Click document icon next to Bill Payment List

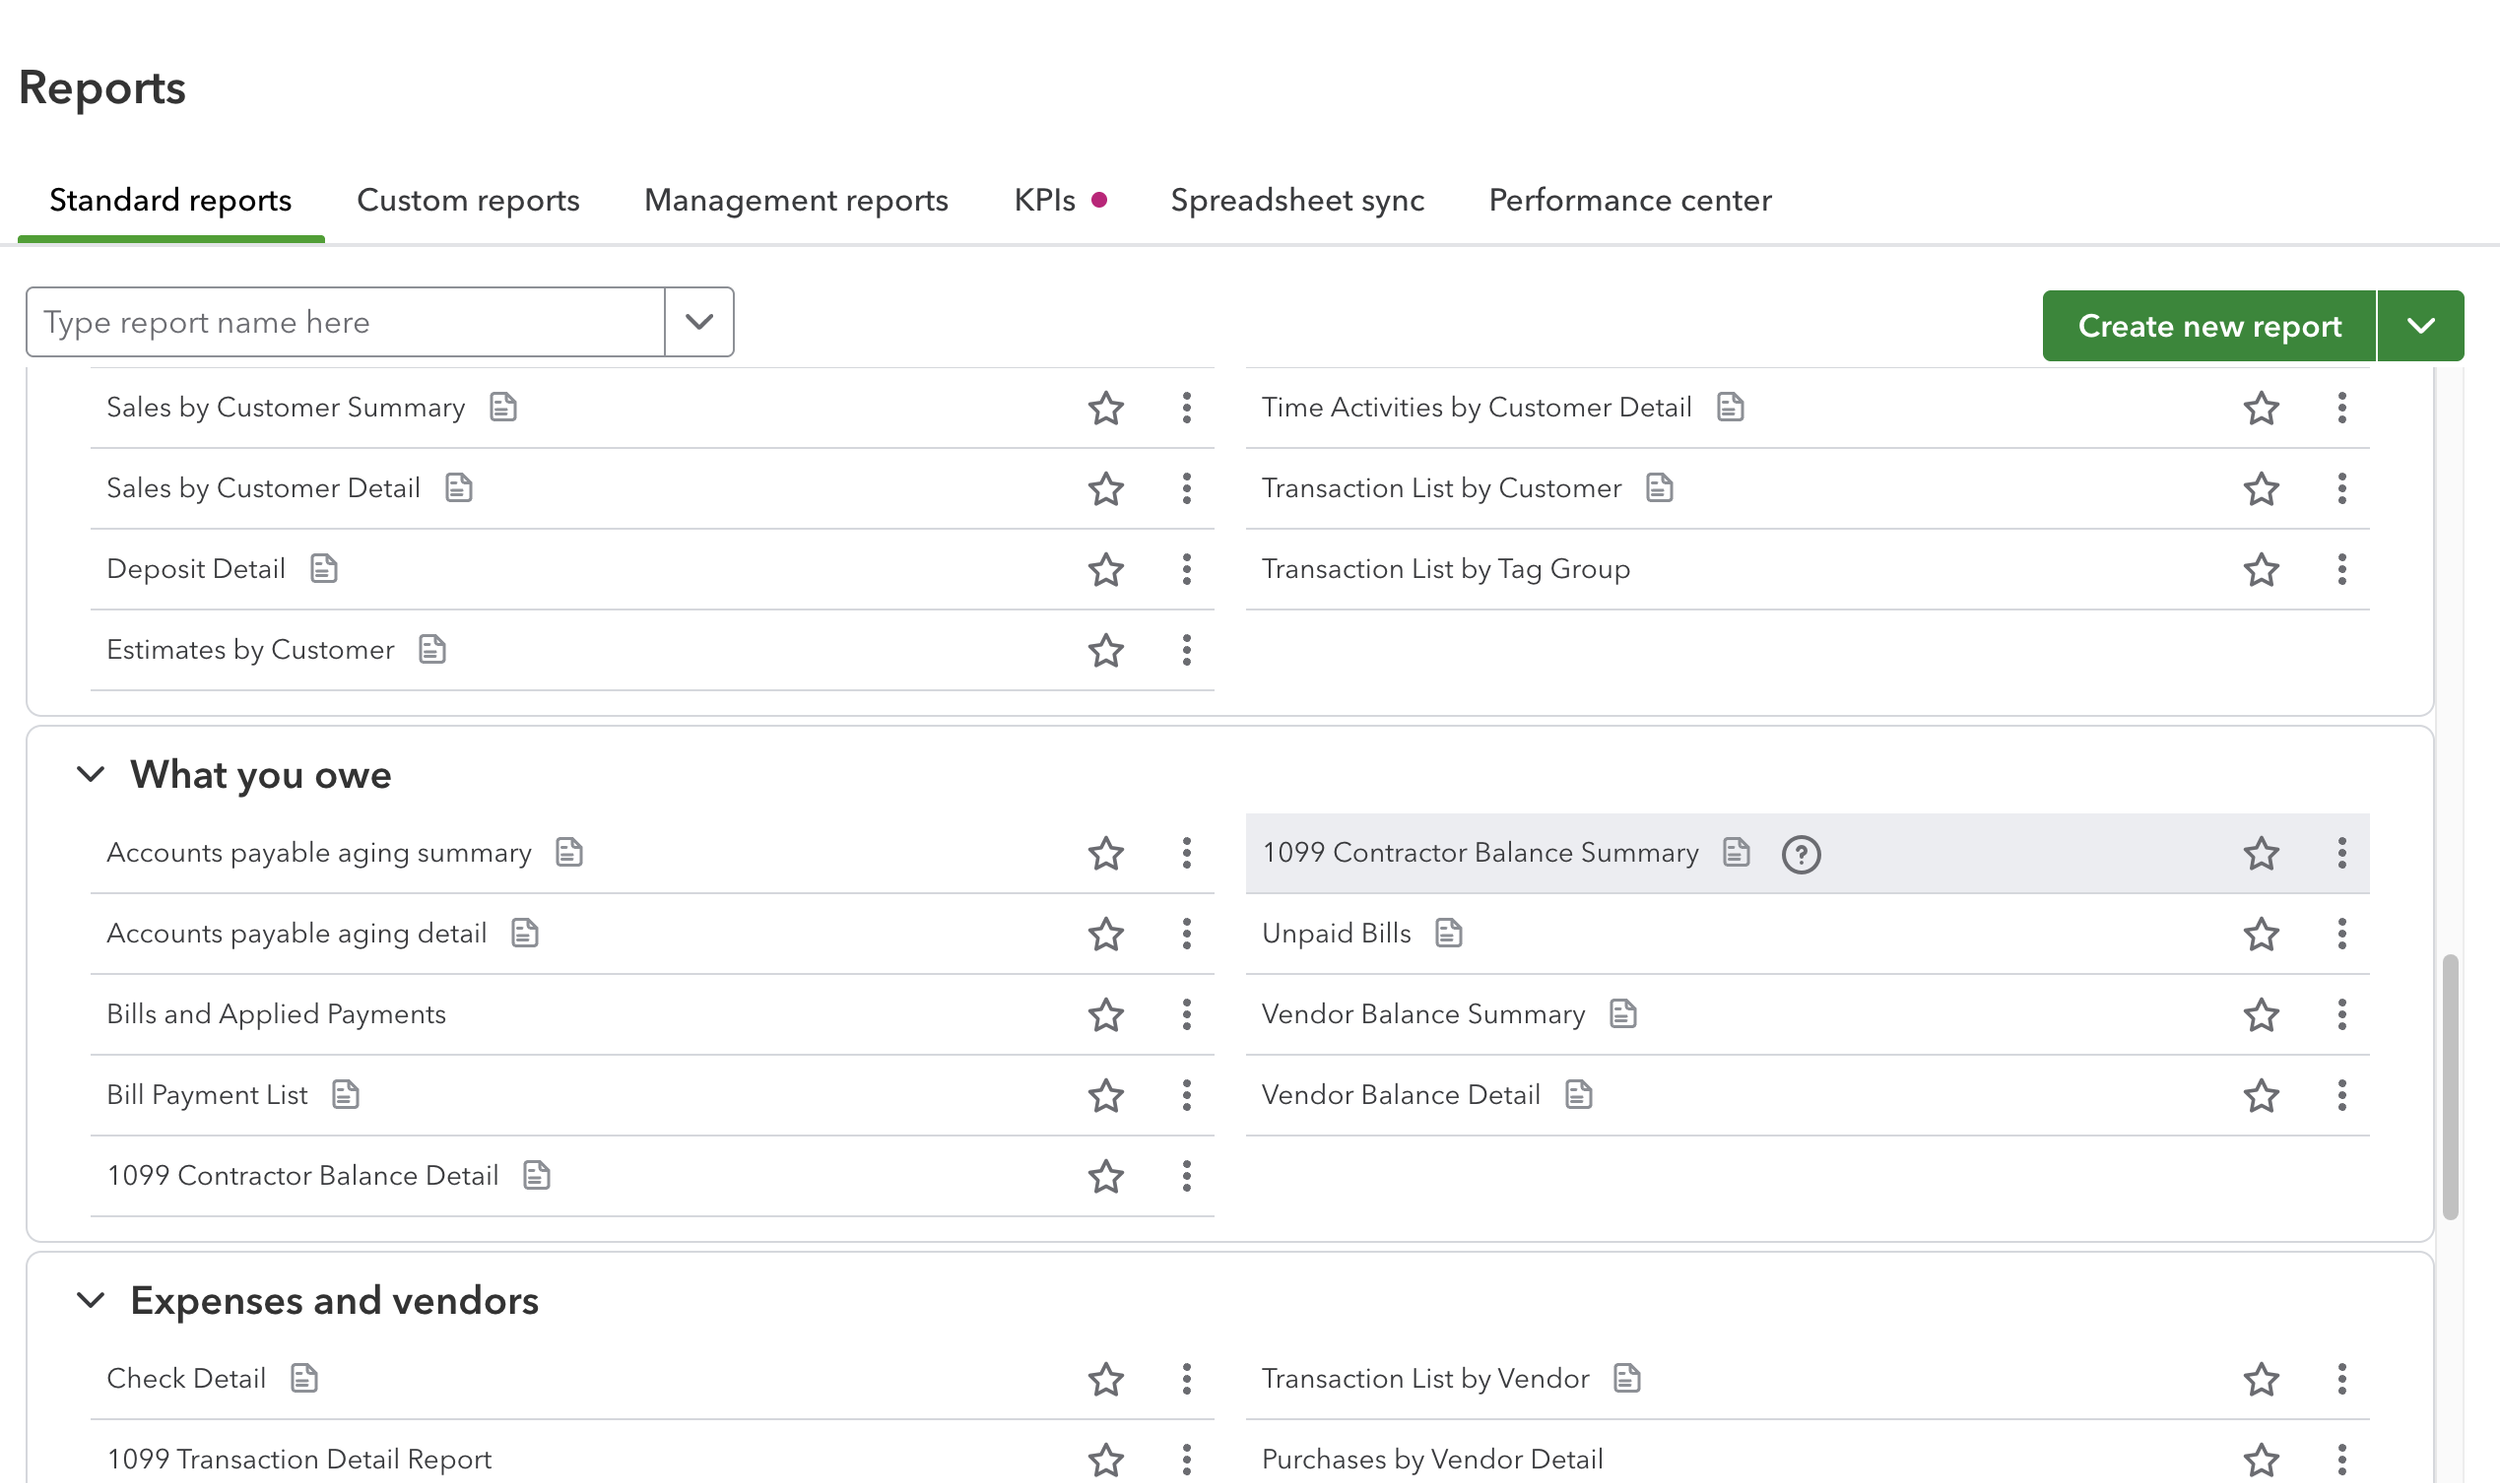click(345, 1095)
